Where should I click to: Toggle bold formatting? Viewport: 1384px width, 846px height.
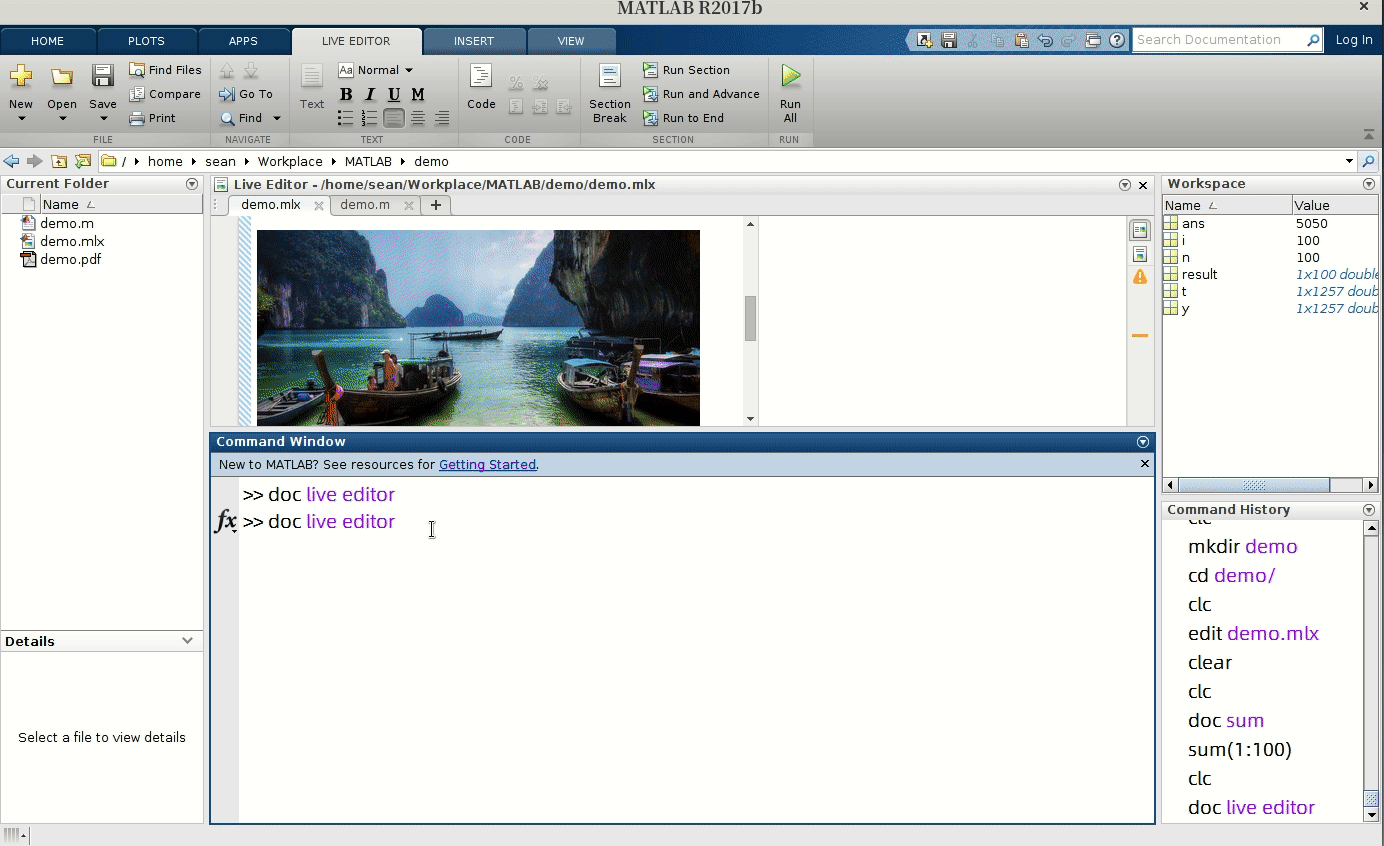346,94
